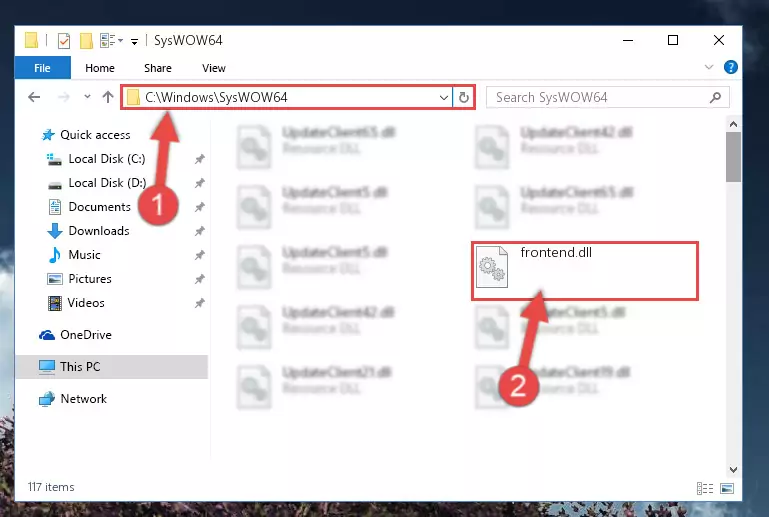The height and width of the screenshot is (517, 769).
Task: Open Local Disk (D:) in sidebar
Action: [107, 183]
